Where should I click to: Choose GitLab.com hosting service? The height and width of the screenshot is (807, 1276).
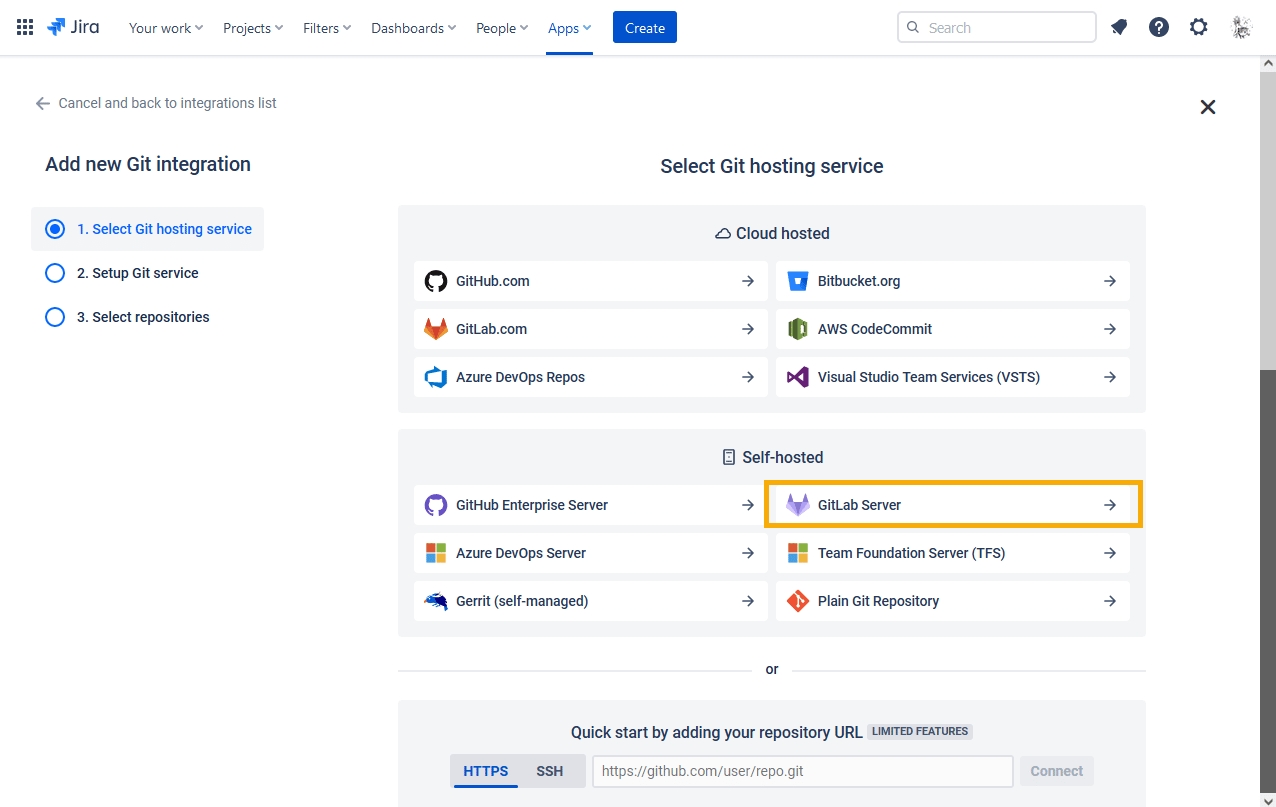[591, 329]
